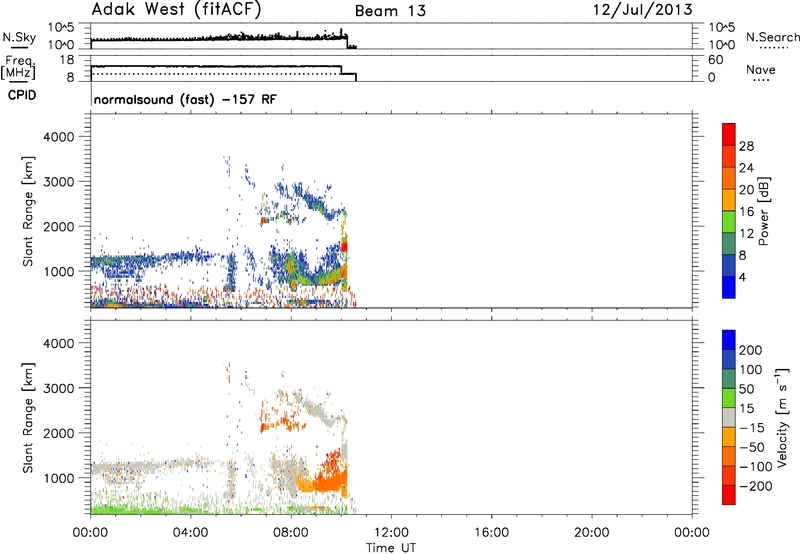
Task: Click red high-power echo near 10:00 UT
Action: click(x=344, y=246)
